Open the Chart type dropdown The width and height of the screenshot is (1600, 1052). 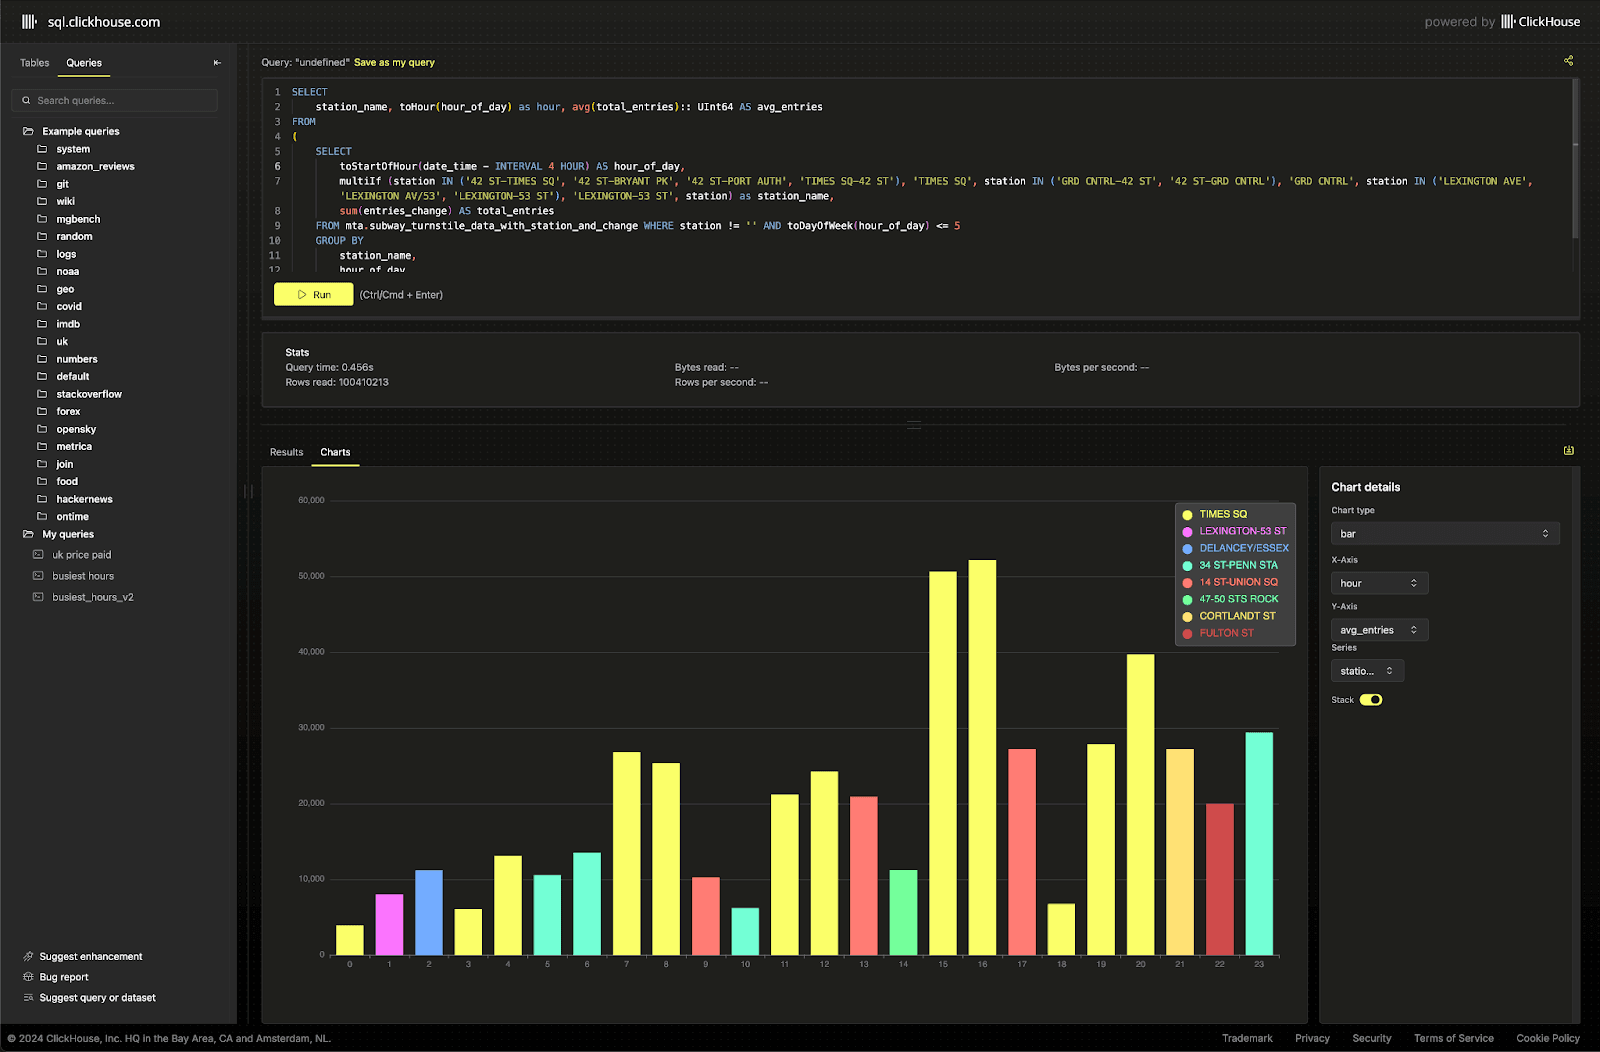pyautogui.click(x=1444, y=534)
